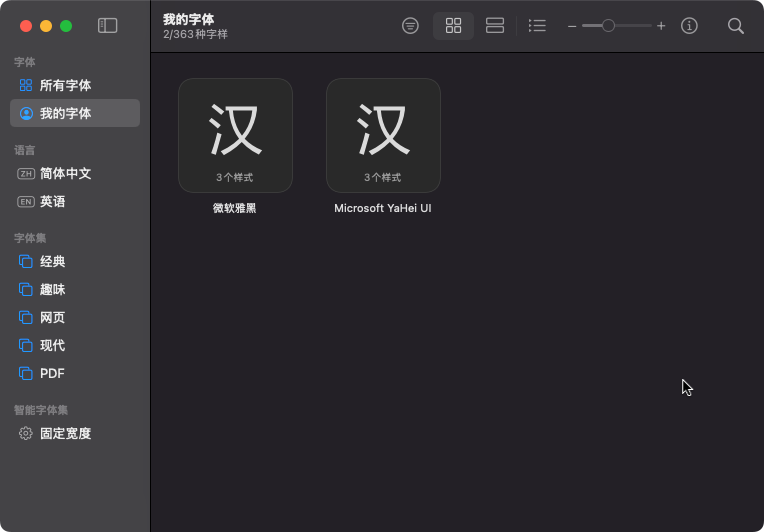Open the search magnifier icon
The width and height of the screenshot is (764, 532).
[x=736, y=26]
